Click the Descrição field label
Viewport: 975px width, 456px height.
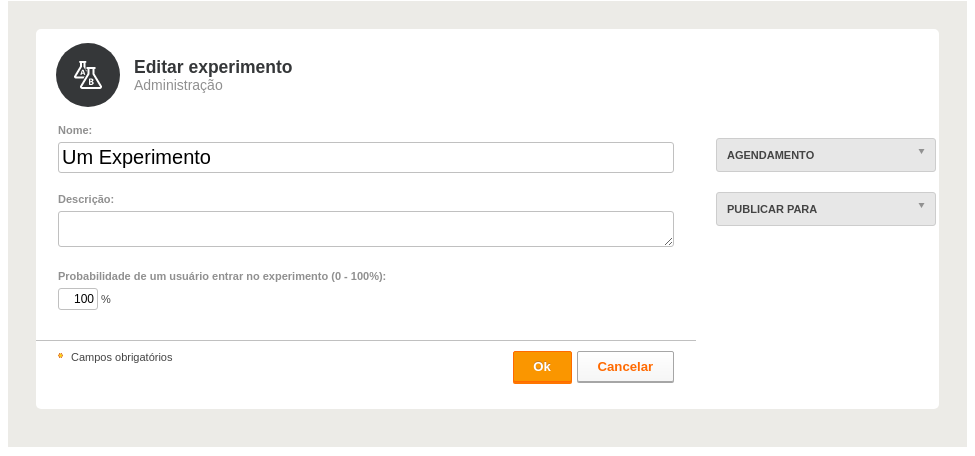[x=86, y=199]
